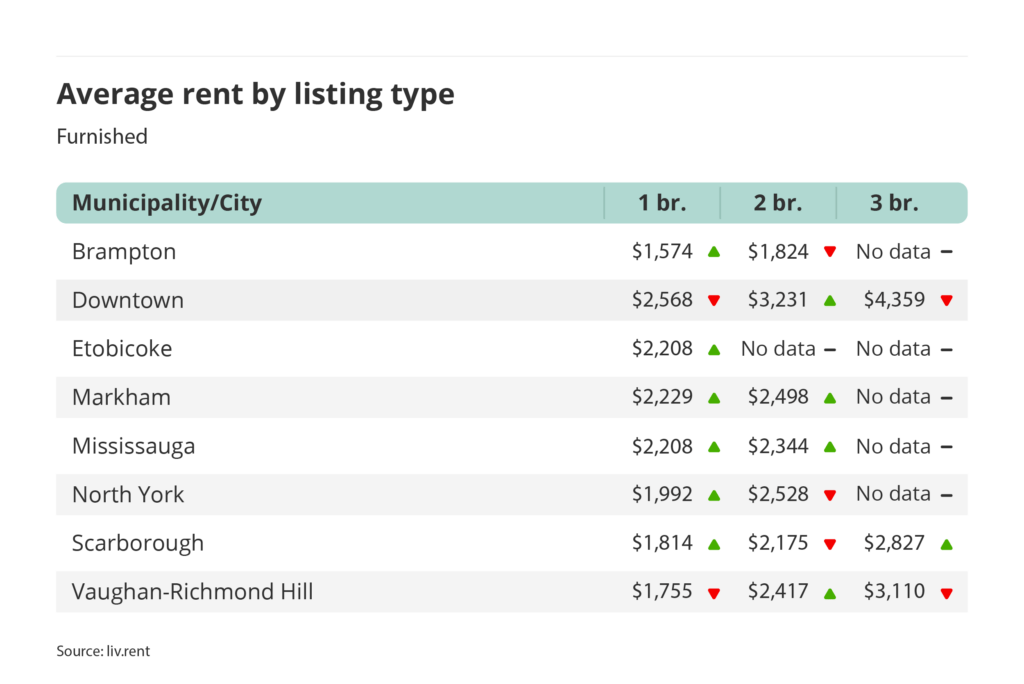
Task: Click the red down arrow beside Downtown $4,359
Action: (x=946, y=301)
